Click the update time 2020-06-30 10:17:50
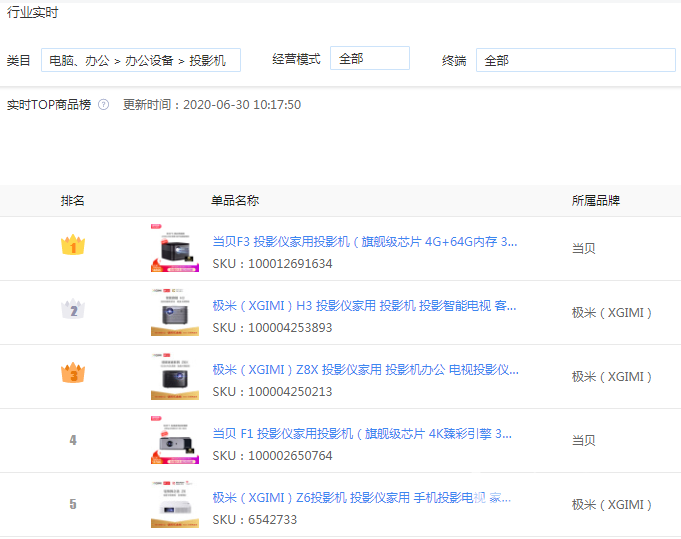681x539 pixels. click(x=242, y=105)
